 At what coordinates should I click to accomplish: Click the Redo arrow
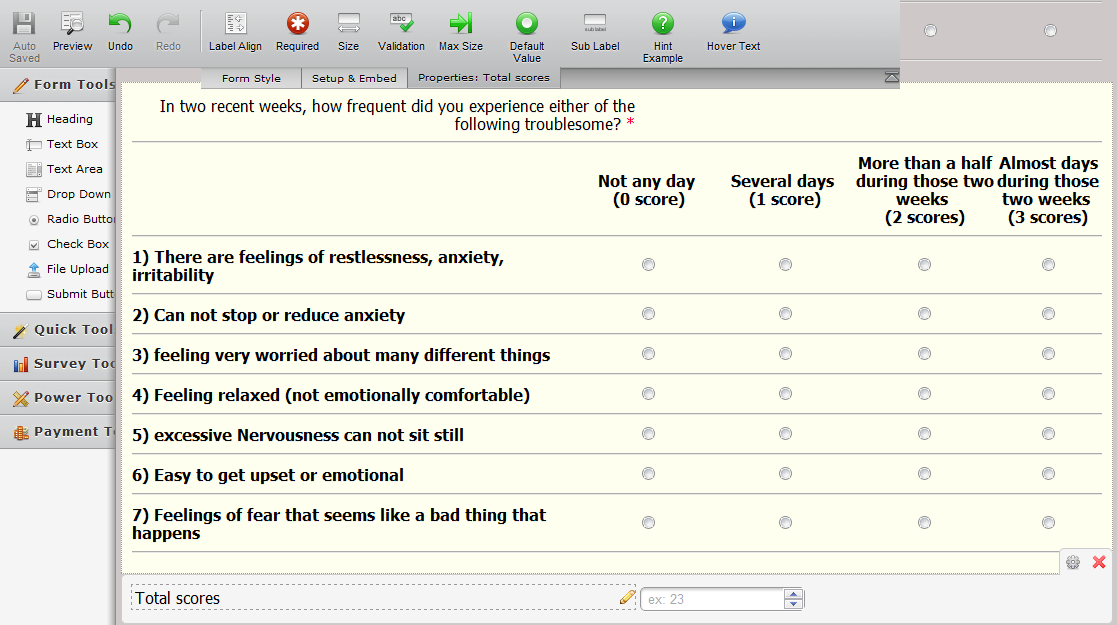point(168,32)
